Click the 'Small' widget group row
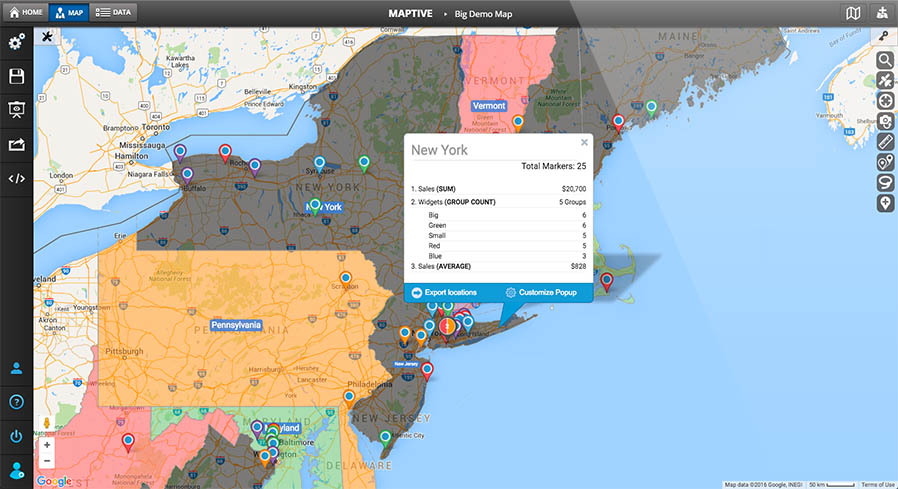898x489 pixels. click(507, 236)
